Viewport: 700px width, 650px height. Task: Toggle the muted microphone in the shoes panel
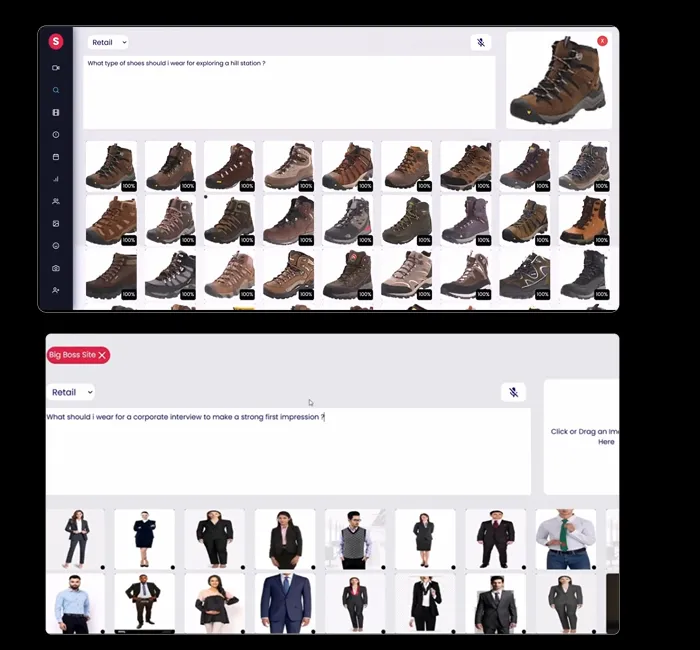pos(481,43)
